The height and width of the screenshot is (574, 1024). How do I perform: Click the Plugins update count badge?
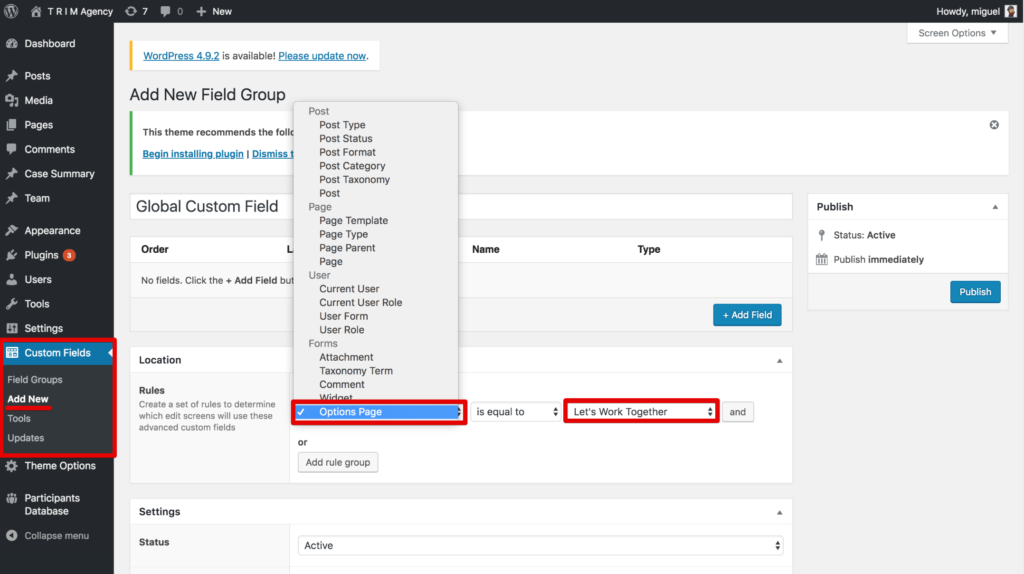click(x=69, y=255)
